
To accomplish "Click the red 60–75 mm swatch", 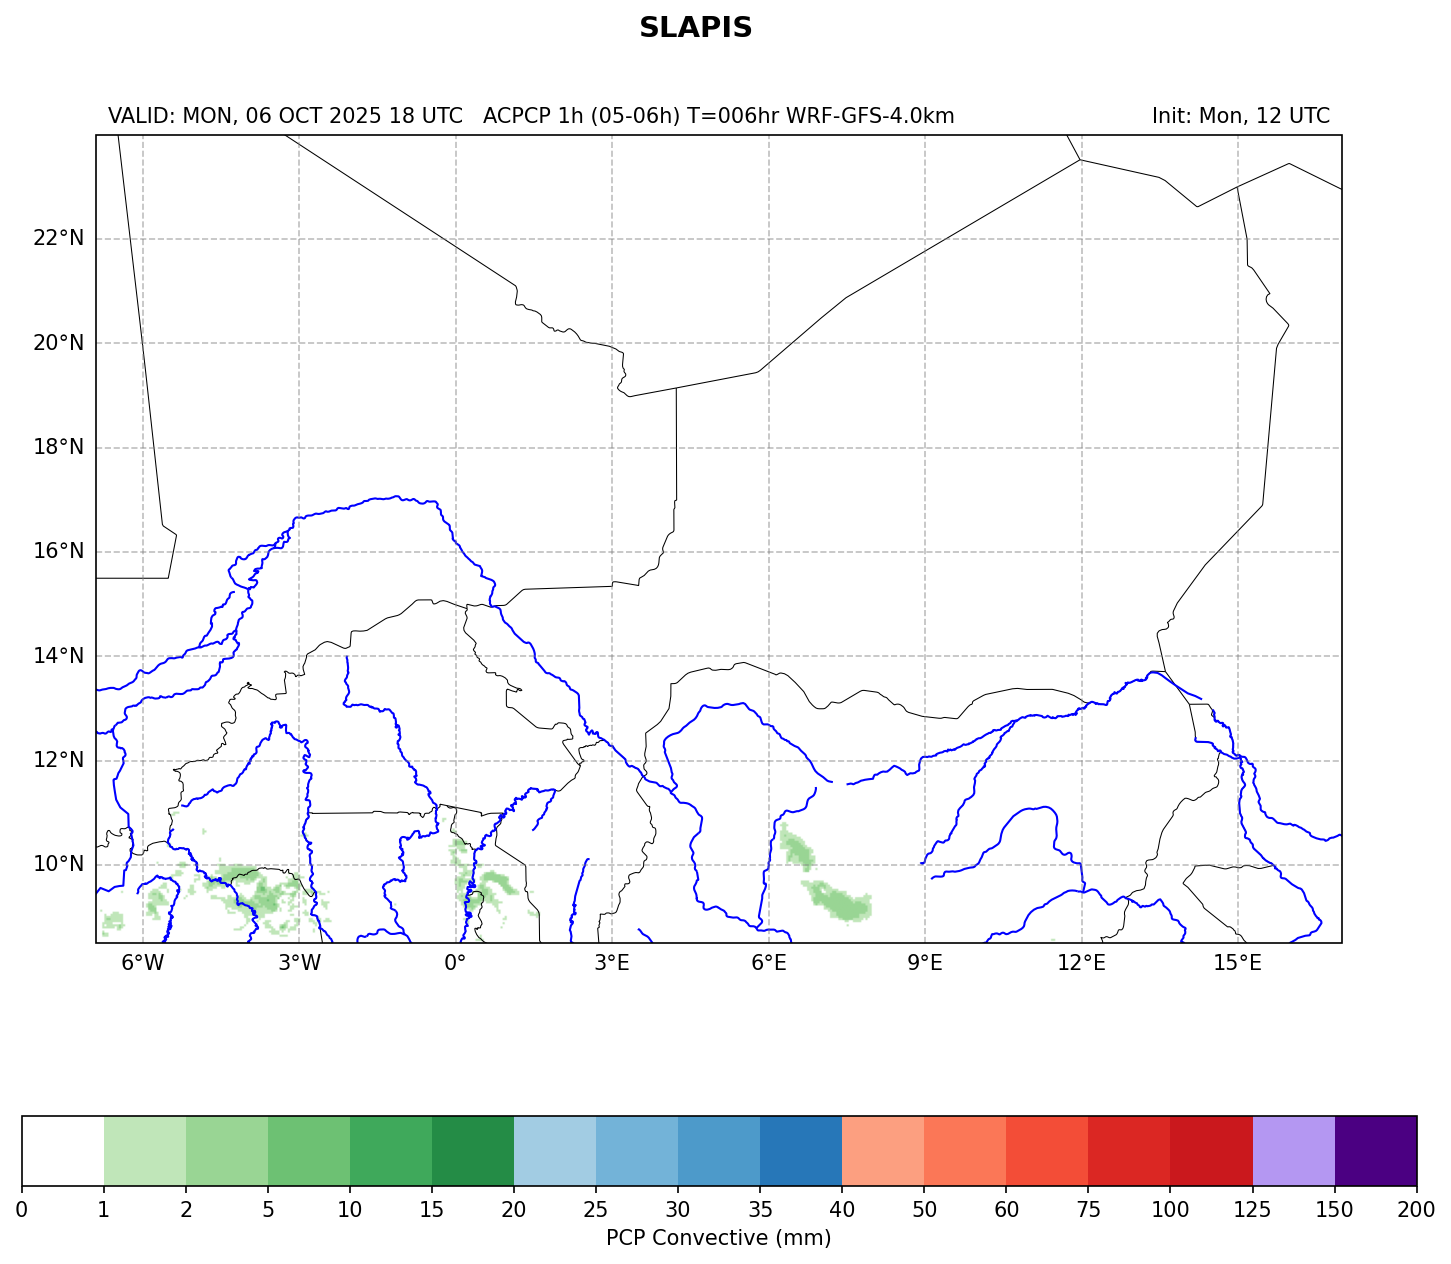I will point(1047,1151).
